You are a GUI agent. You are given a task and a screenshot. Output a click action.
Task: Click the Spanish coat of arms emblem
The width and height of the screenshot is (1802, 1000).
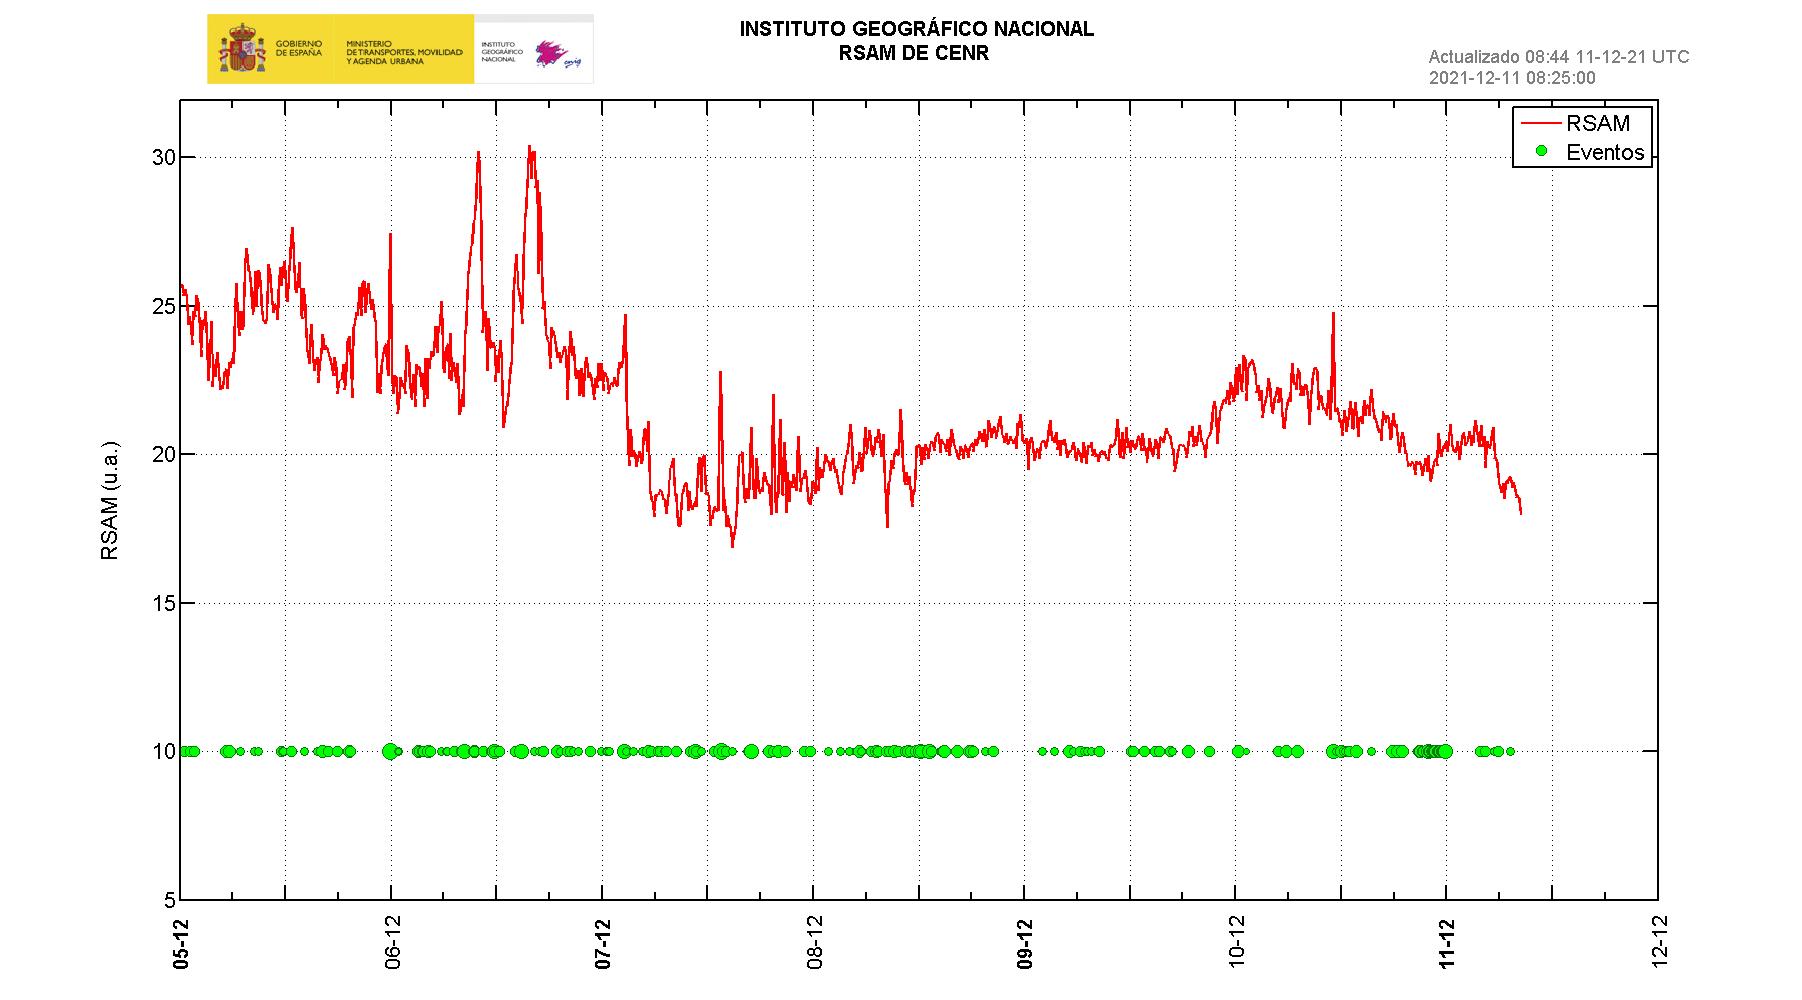tap(237, 50)
